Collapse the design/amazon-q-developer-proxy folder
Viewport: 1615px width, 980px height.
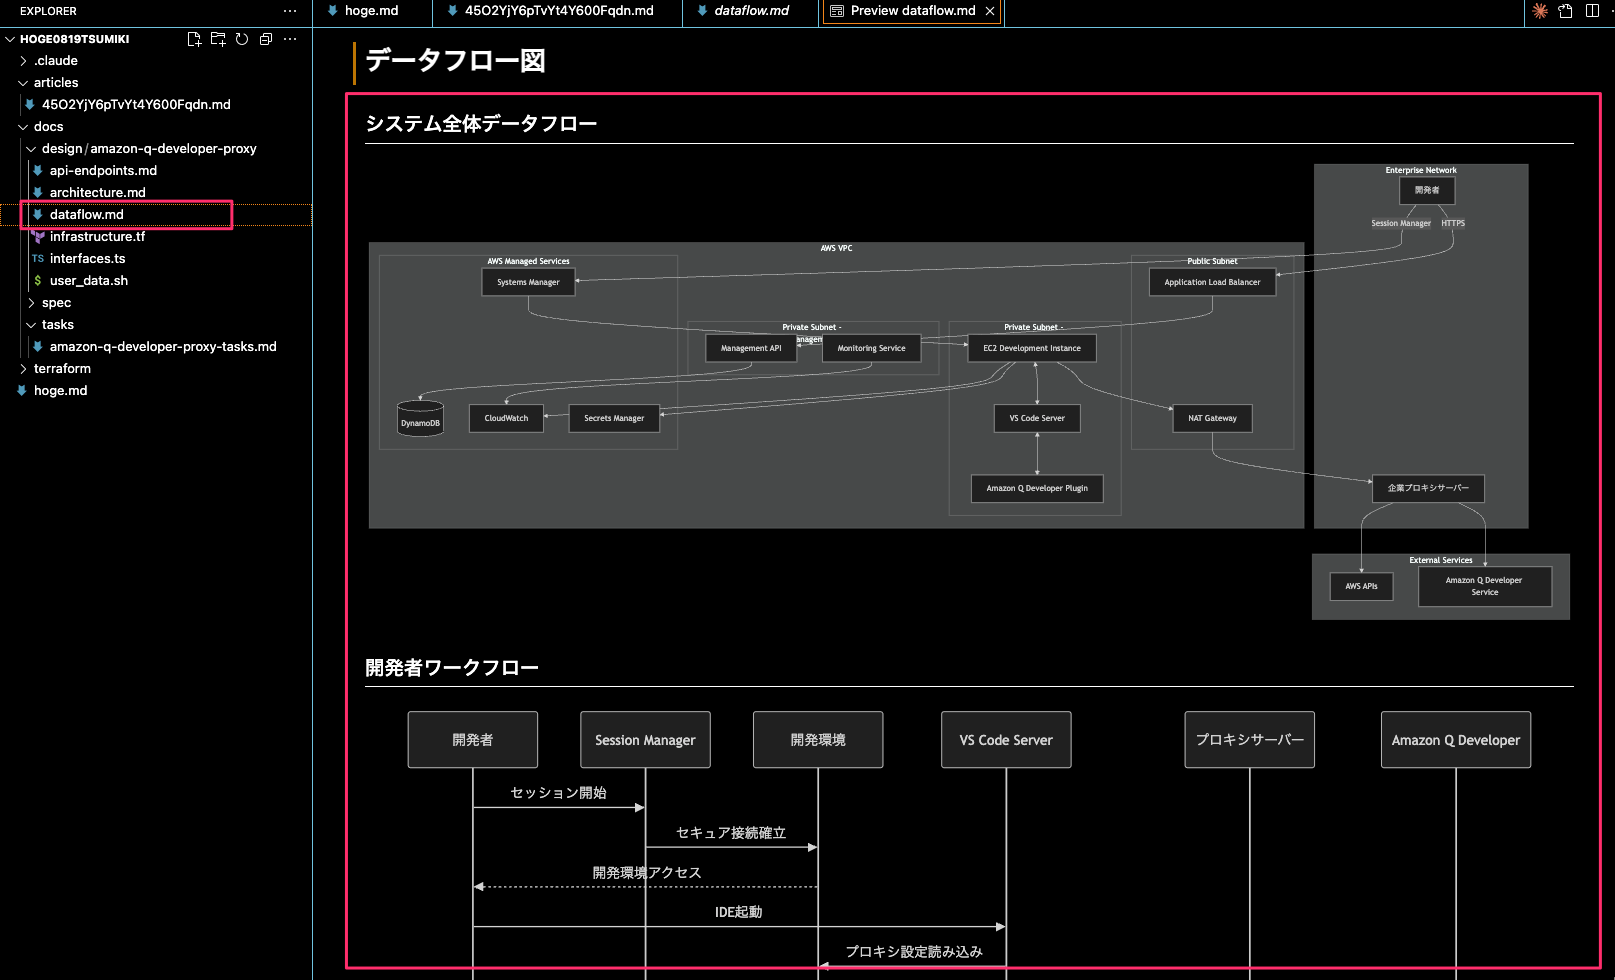click(x=32, y=149)
